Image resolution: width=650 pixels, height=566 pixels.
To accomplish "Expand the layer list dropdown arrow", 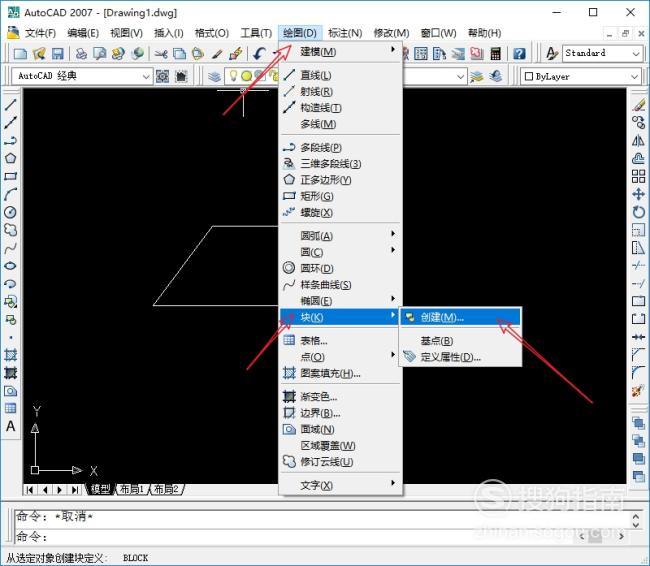I will (x=460, y=76).
